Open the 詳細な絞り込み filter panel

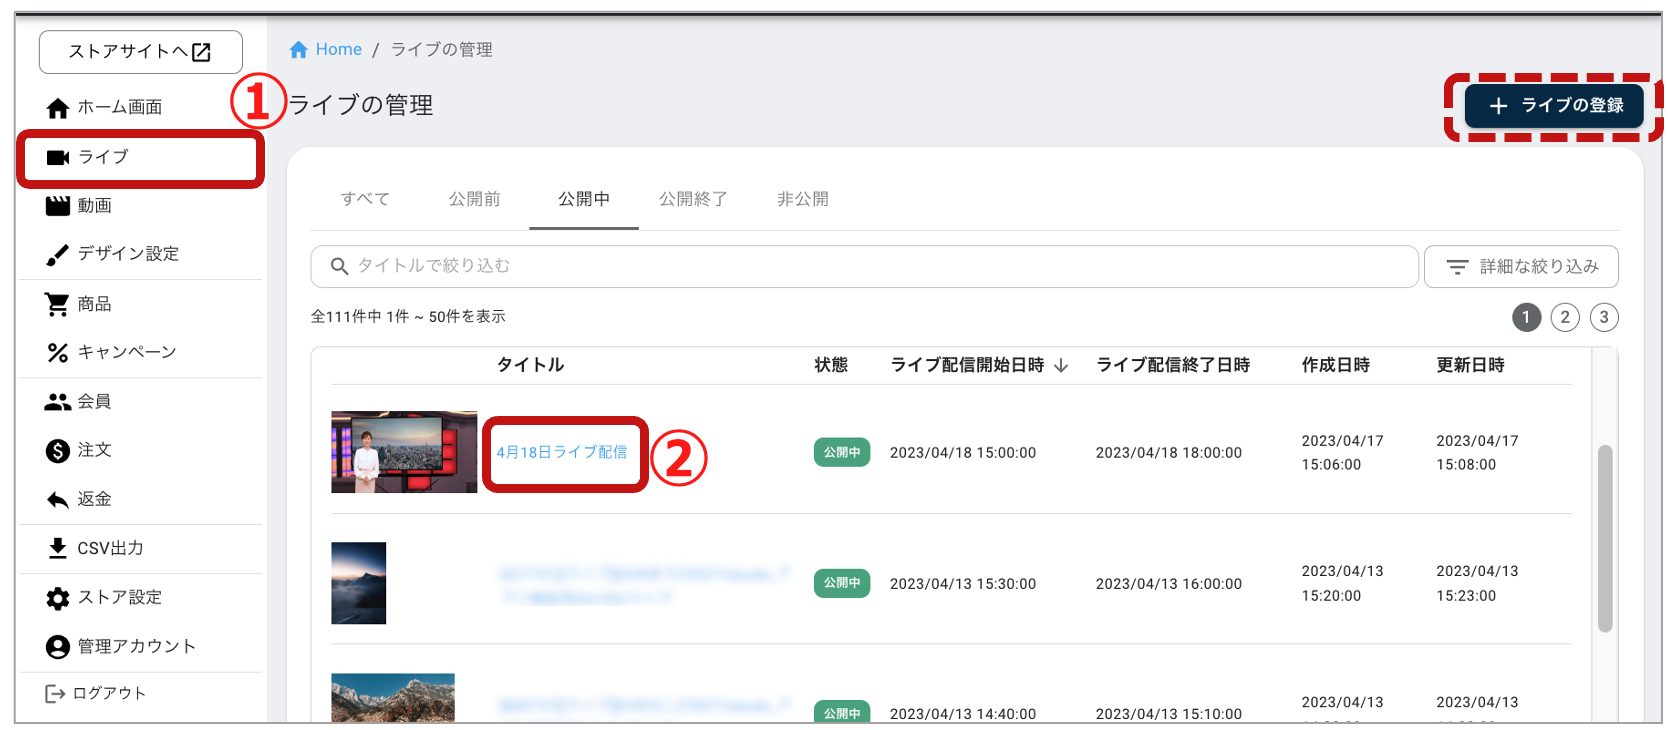[x=1520, y=267]
